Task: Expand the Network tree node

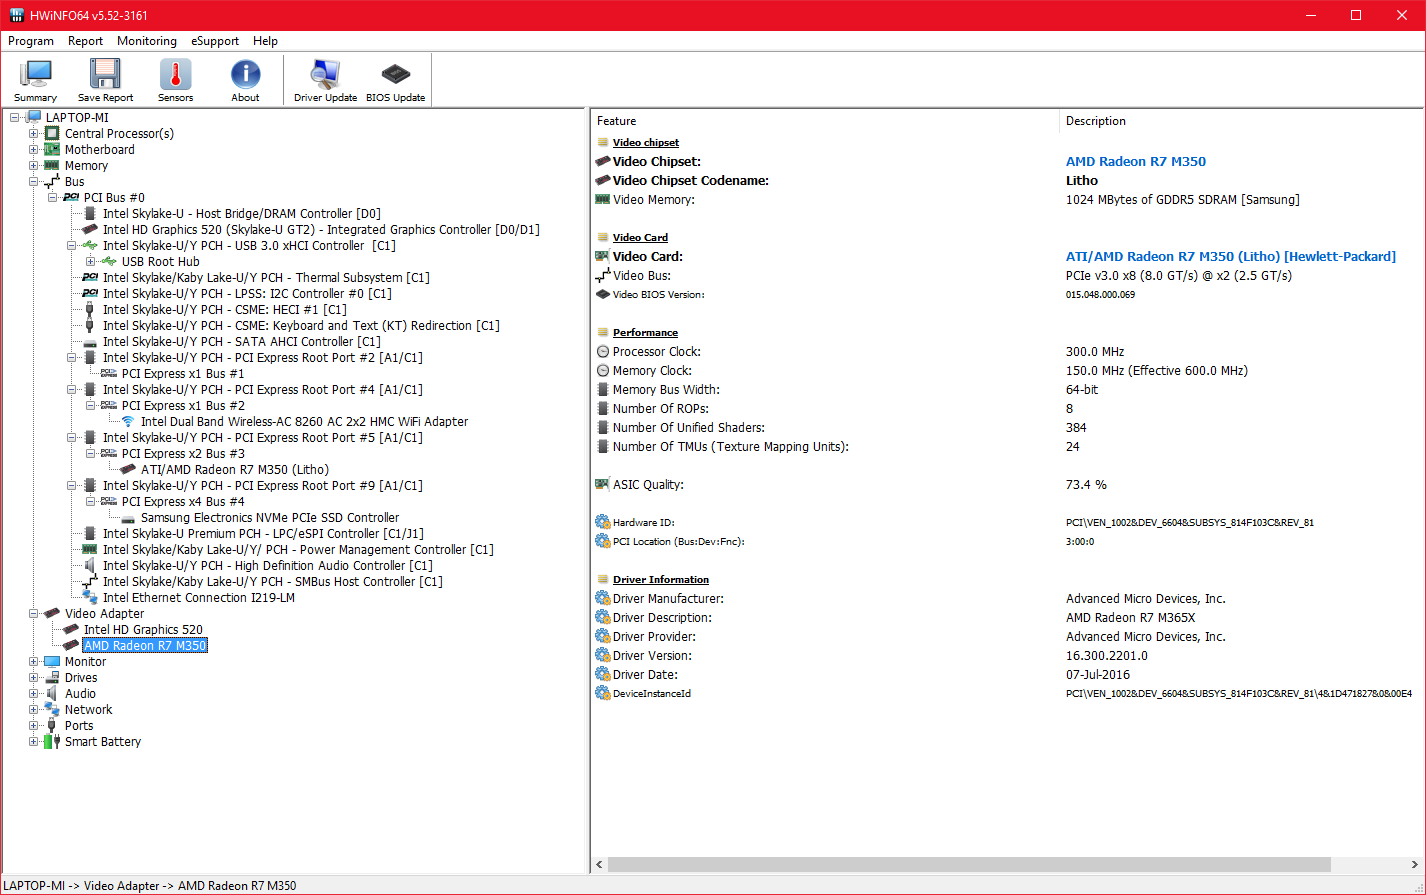Action: click(34, 709)
